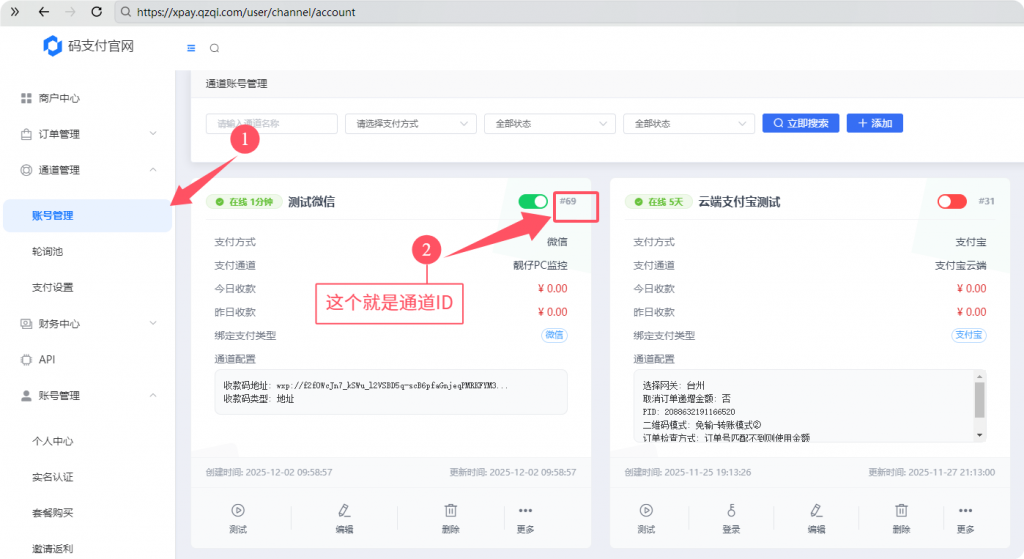Open the header search magnifier icon

(x=214, y=48)
